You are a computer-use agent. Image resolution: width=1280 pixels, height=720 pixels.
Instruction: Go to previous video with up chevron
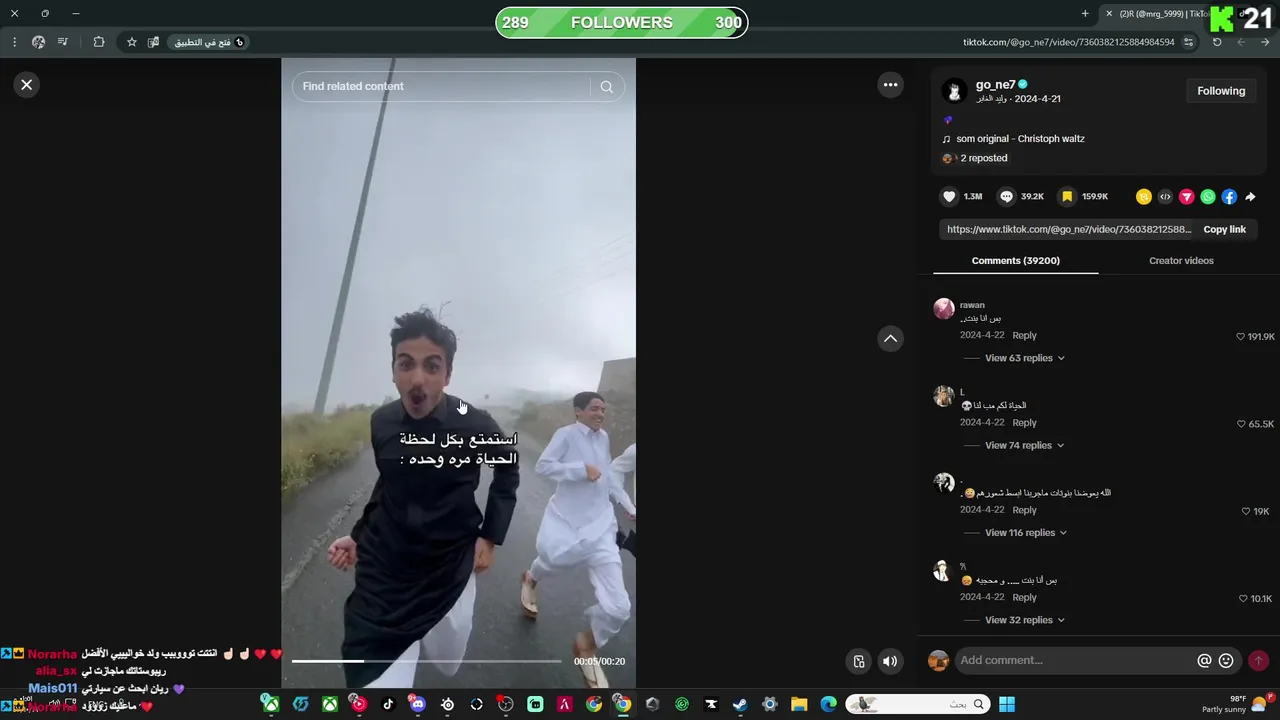(890, 339)
